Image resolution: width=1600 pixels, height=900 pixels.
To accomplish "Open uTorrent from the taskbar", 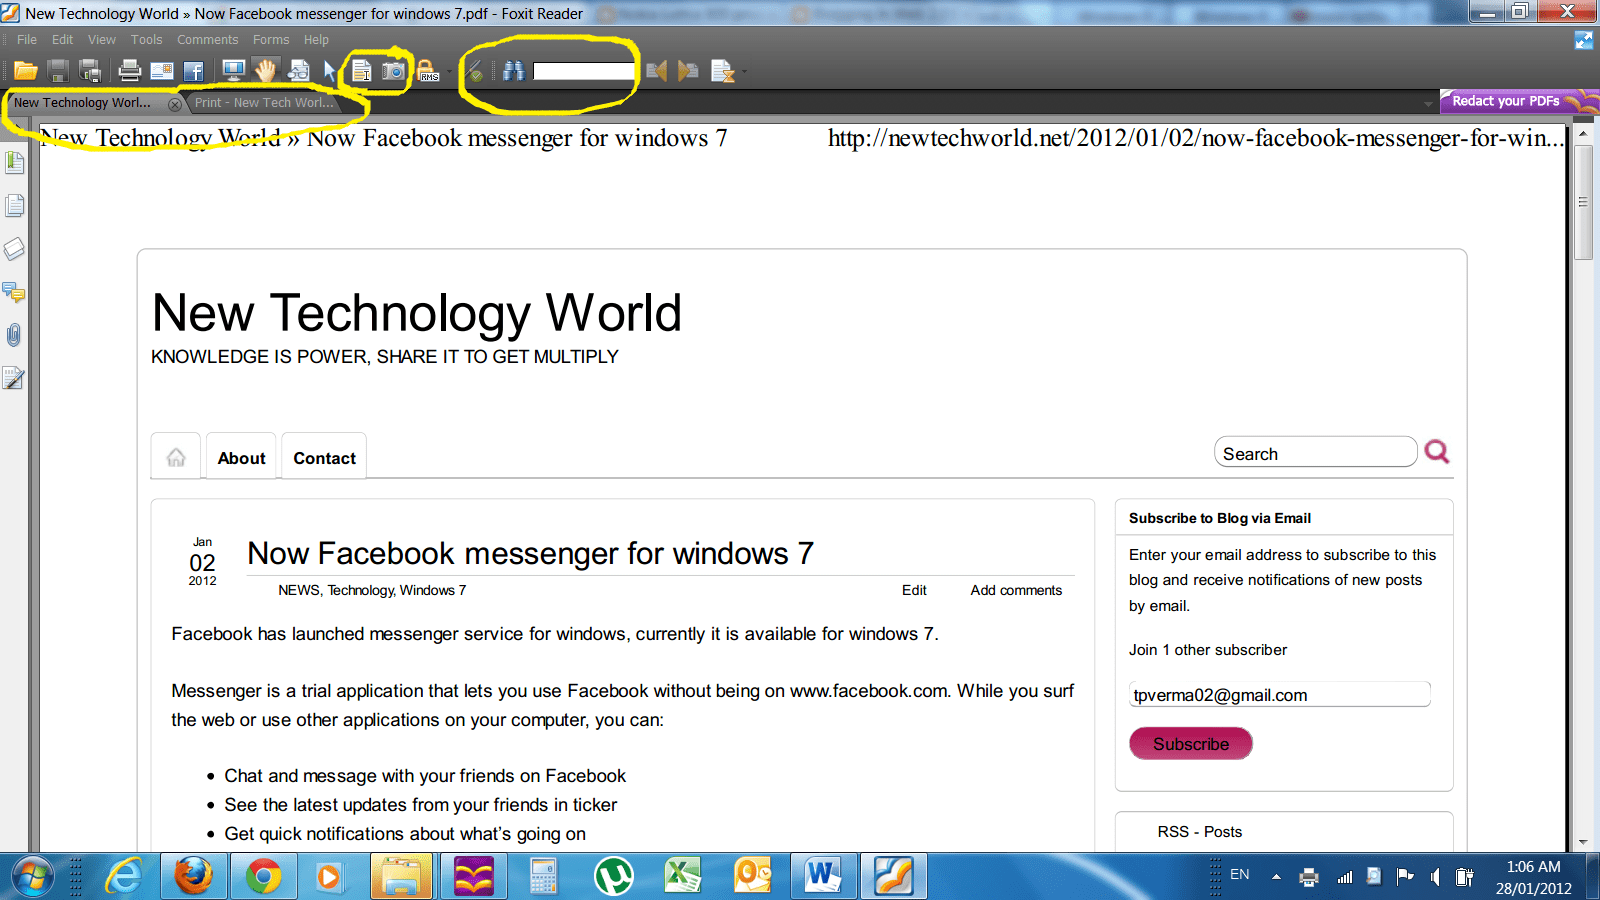I will coord(614,877).
